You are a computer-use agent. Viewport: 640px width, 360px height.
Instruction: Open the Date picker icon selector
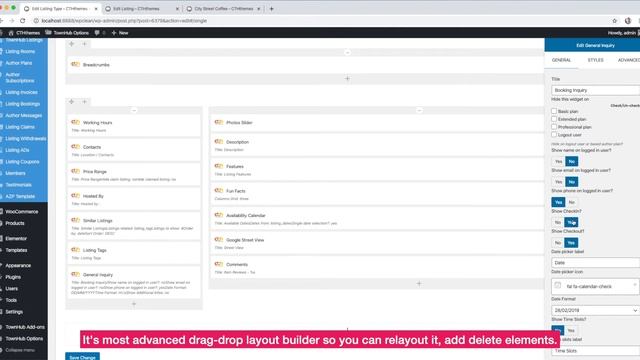pyautogui.click(x=596, y=286)
